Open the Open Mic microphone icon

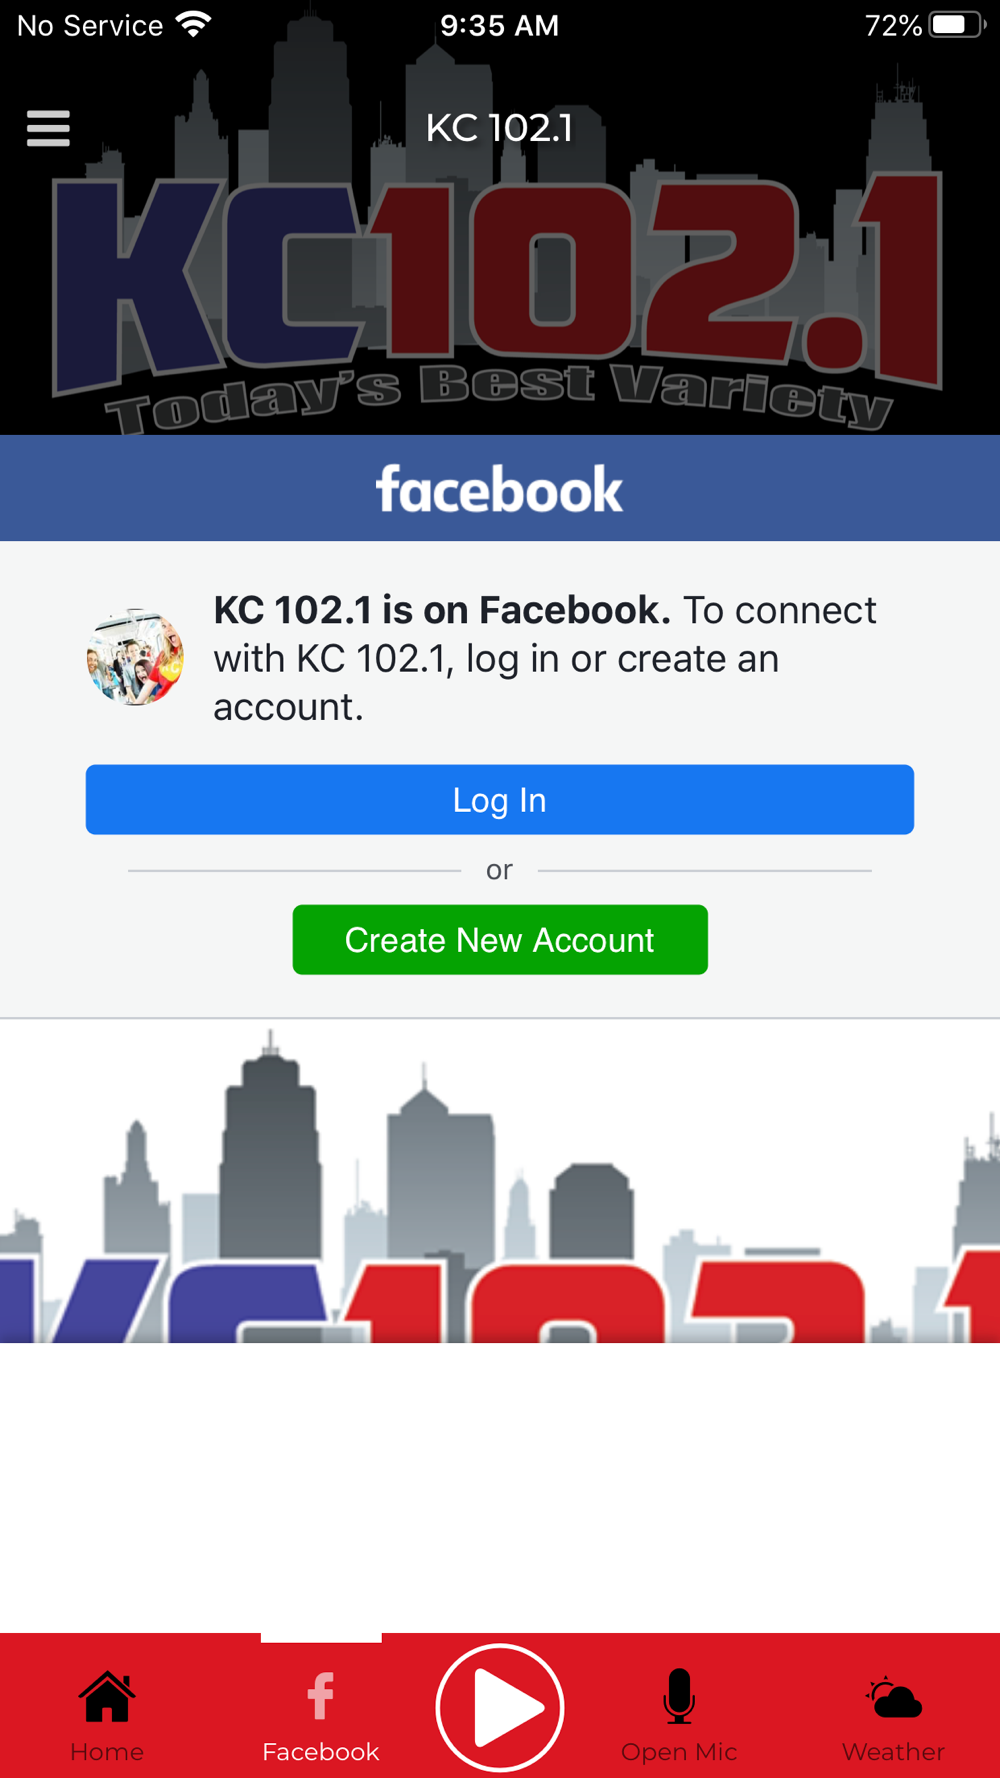pyautogui.click(x=679, y=1696)
